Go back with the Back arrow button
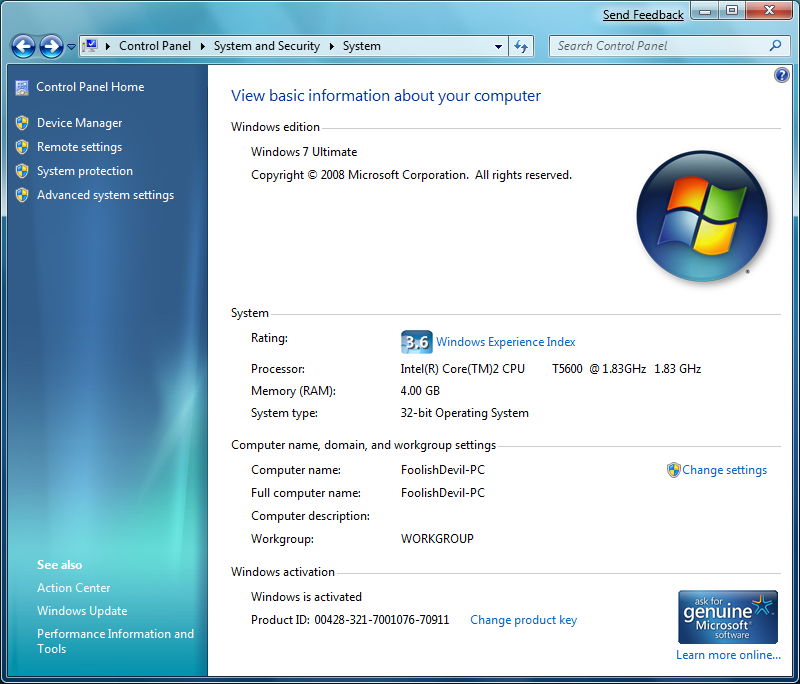 coord(23,46)
